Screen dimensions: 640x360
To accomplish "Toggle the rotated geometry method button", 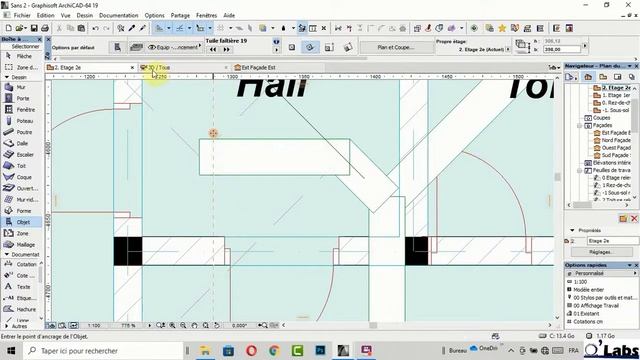I will click(x=310, y=47).
